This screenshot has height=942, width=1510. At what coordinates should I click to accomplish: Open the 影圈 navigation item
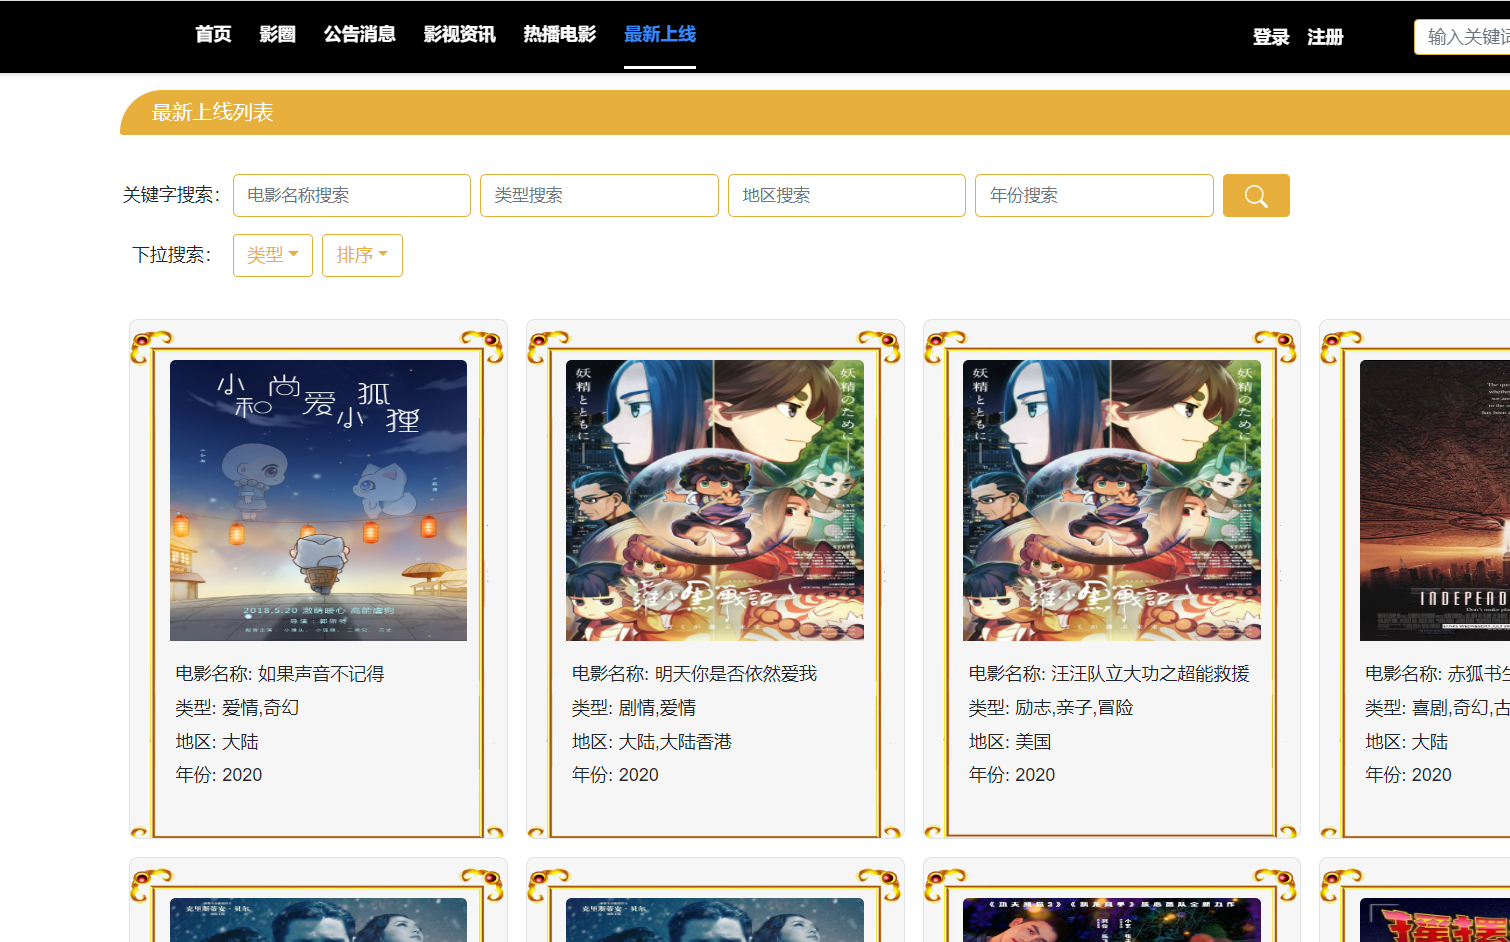278,34
